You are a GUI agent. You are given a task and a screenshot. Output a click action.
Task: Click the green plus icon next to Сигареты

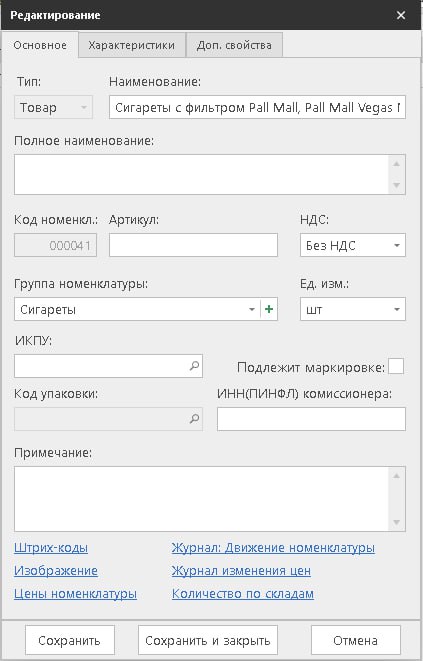pyautogui.click(x=269, y=309)
